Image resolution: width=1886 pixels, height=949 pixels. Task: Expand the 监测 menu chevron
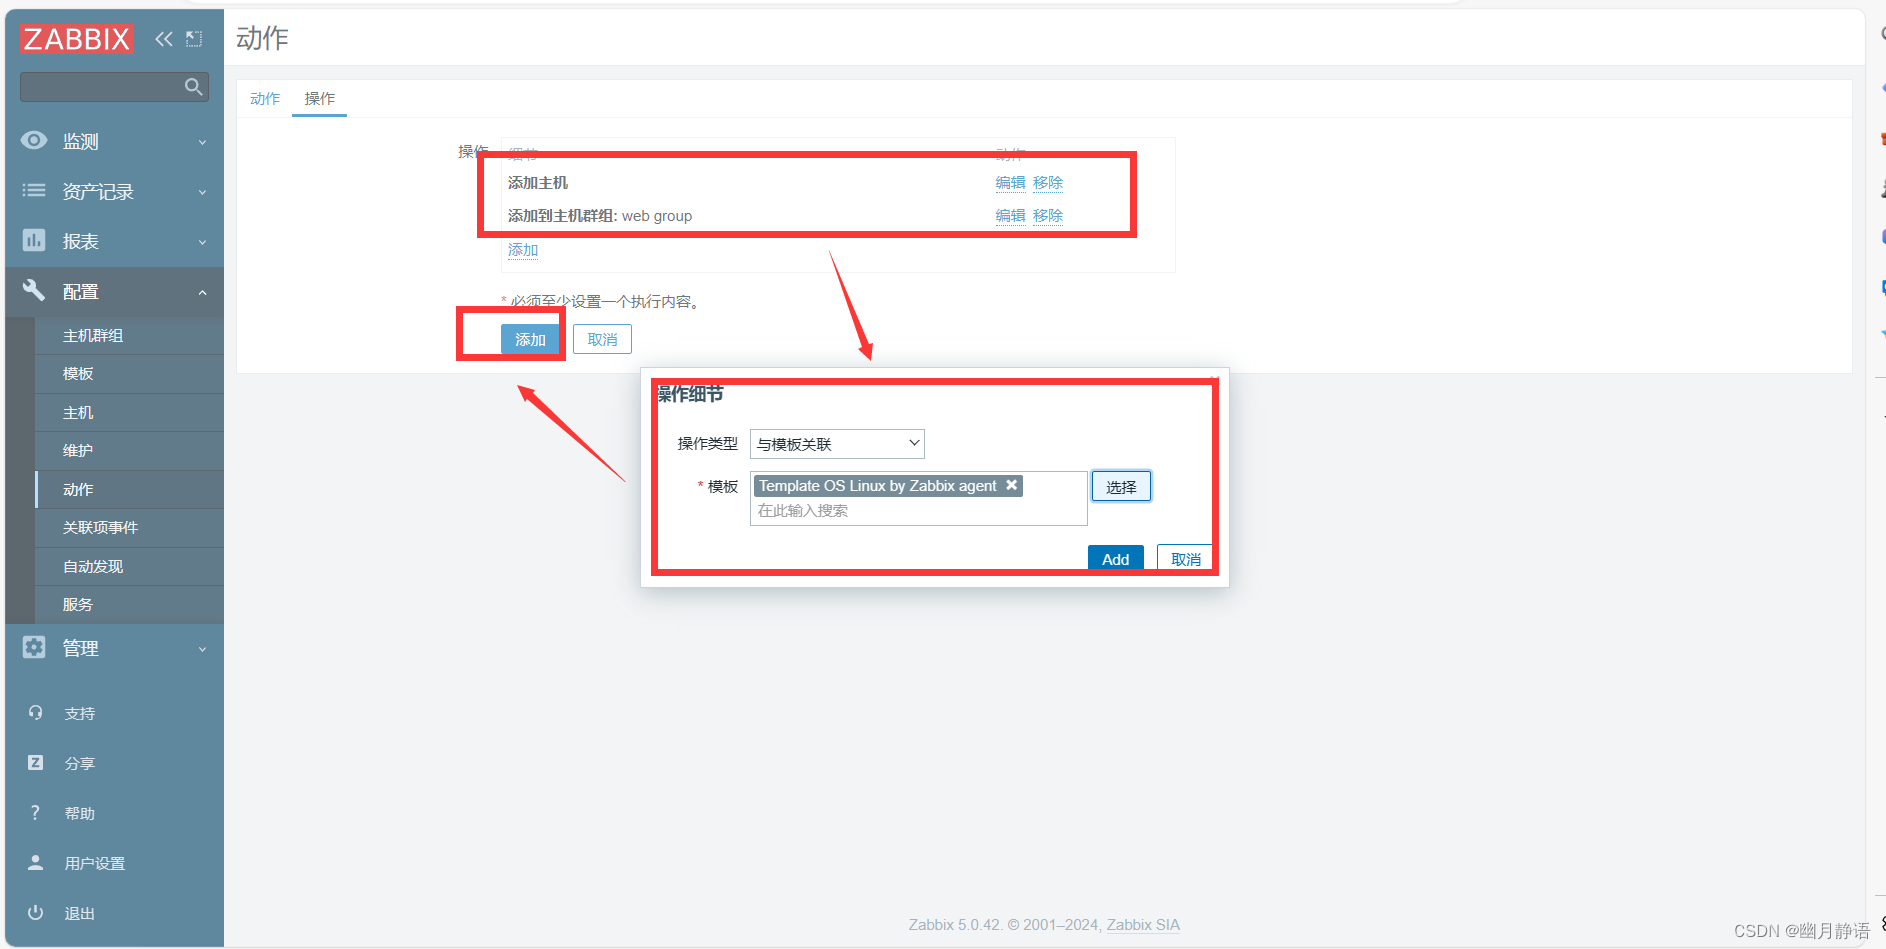tap(202, 142)
